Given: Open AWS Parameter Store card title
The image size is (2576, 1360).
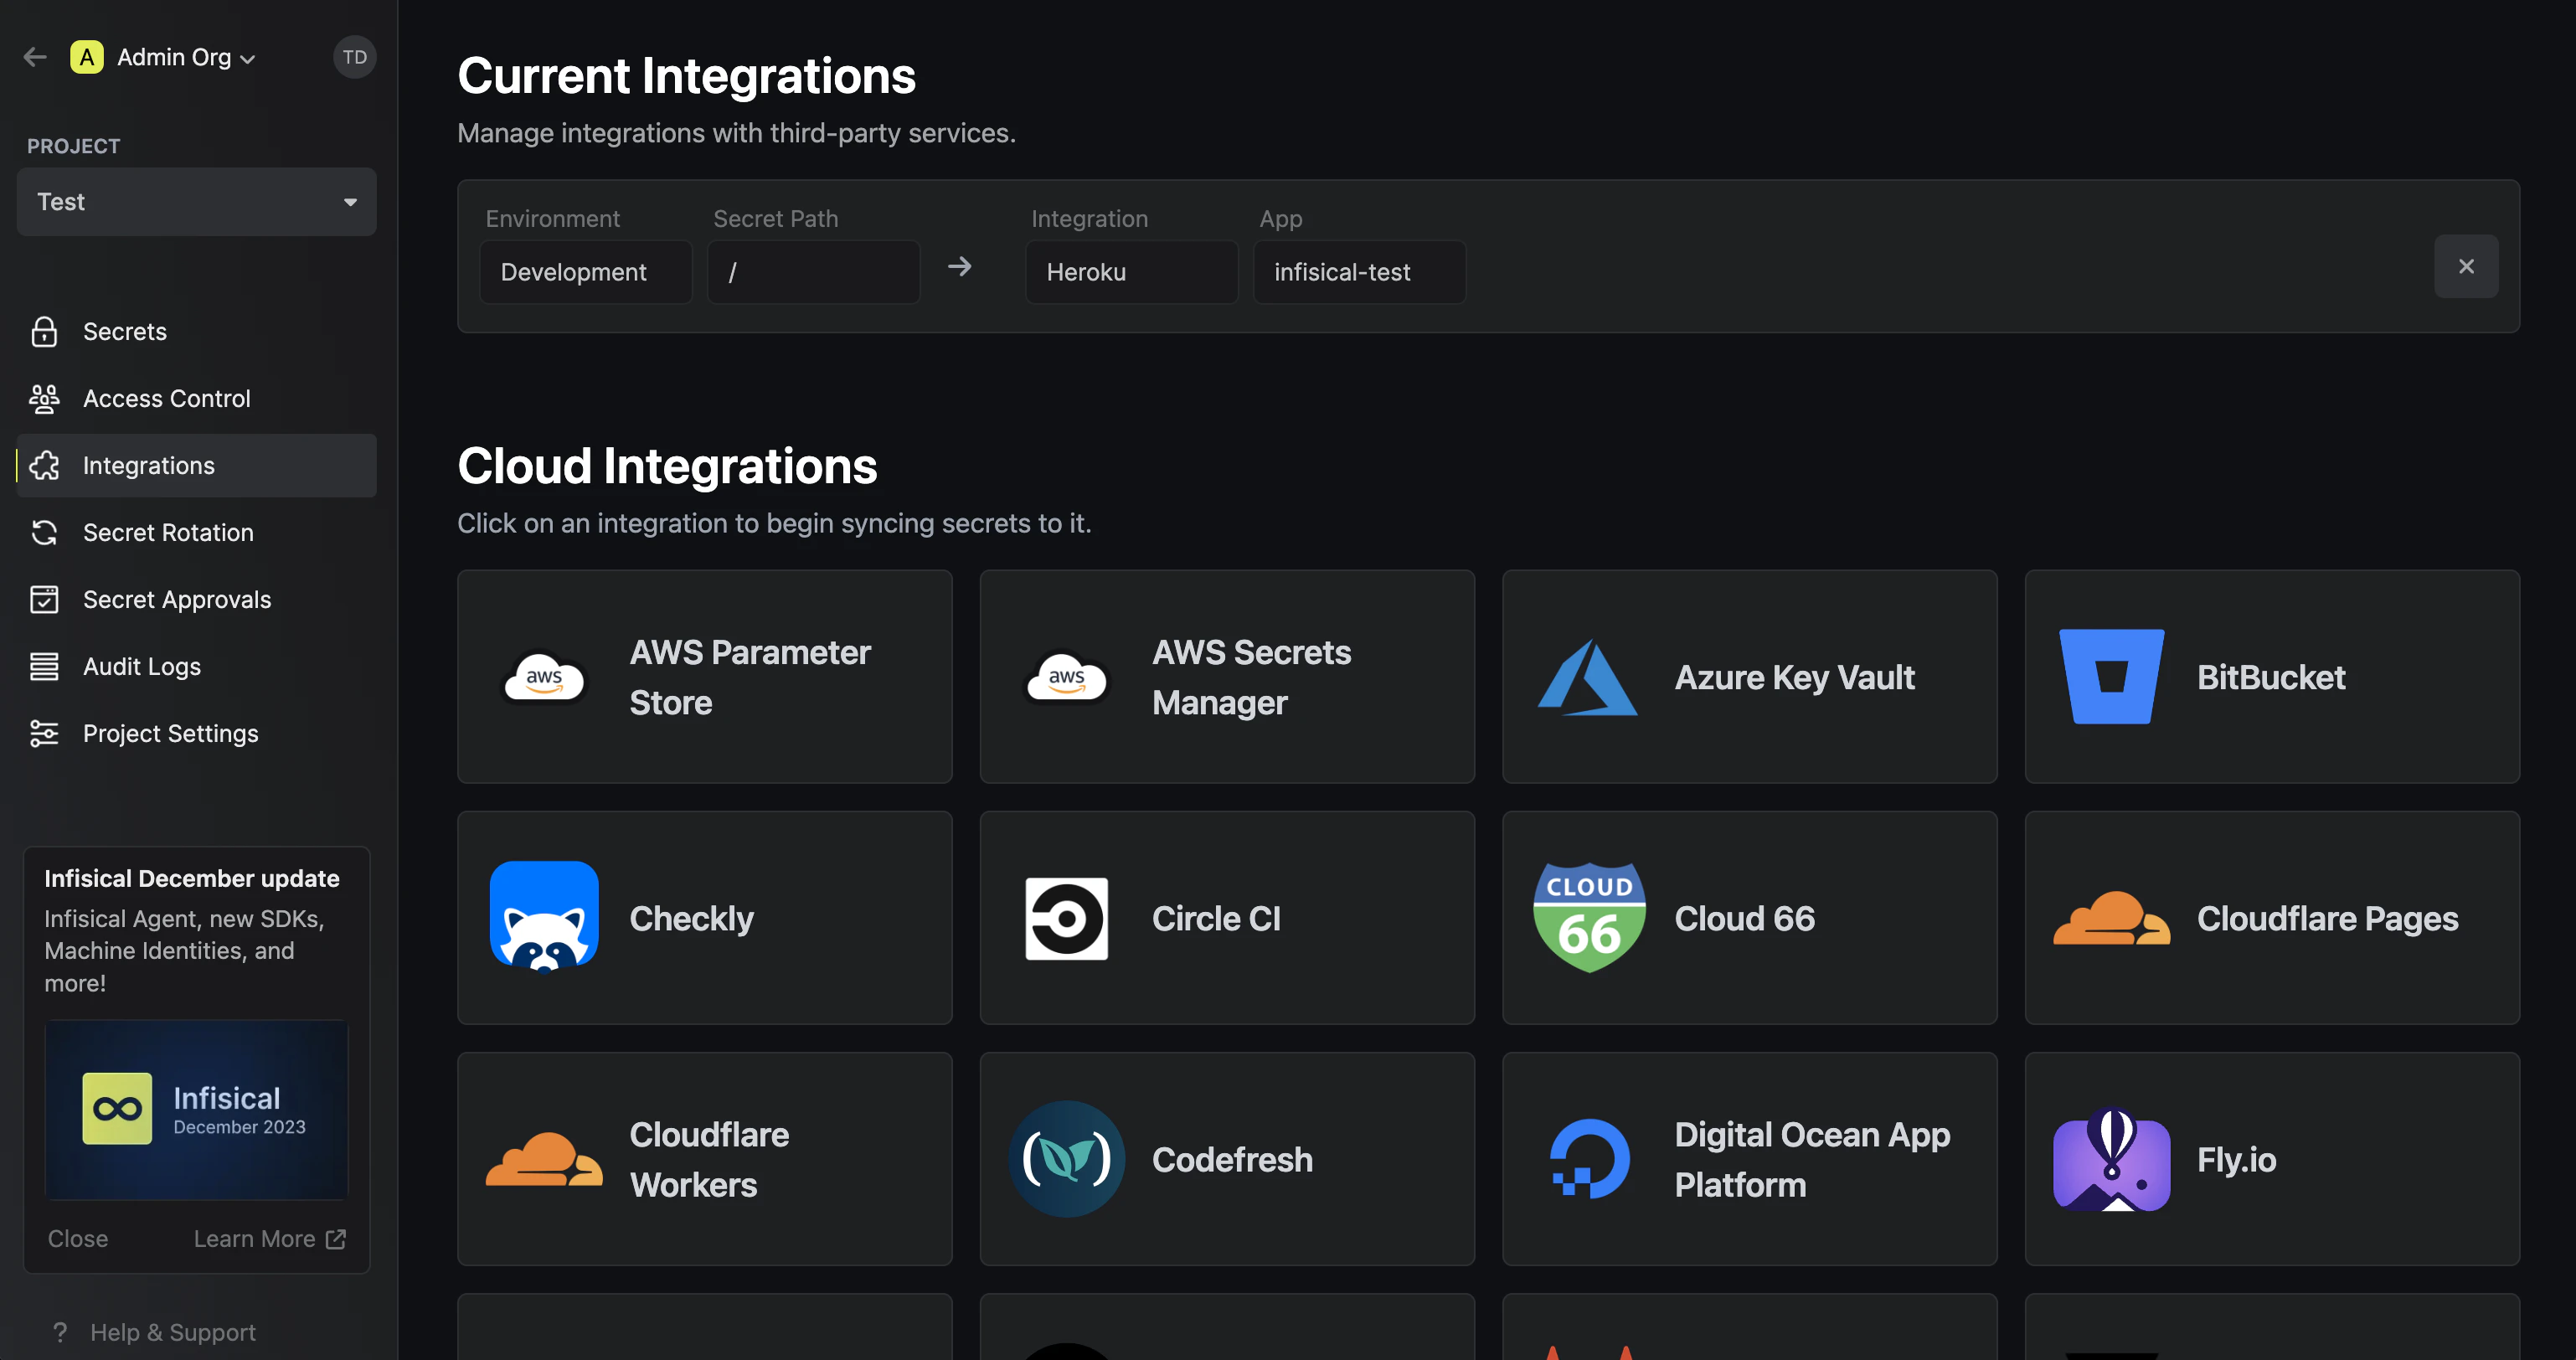Looking at the screenshot, I should (x=750, y=678).
